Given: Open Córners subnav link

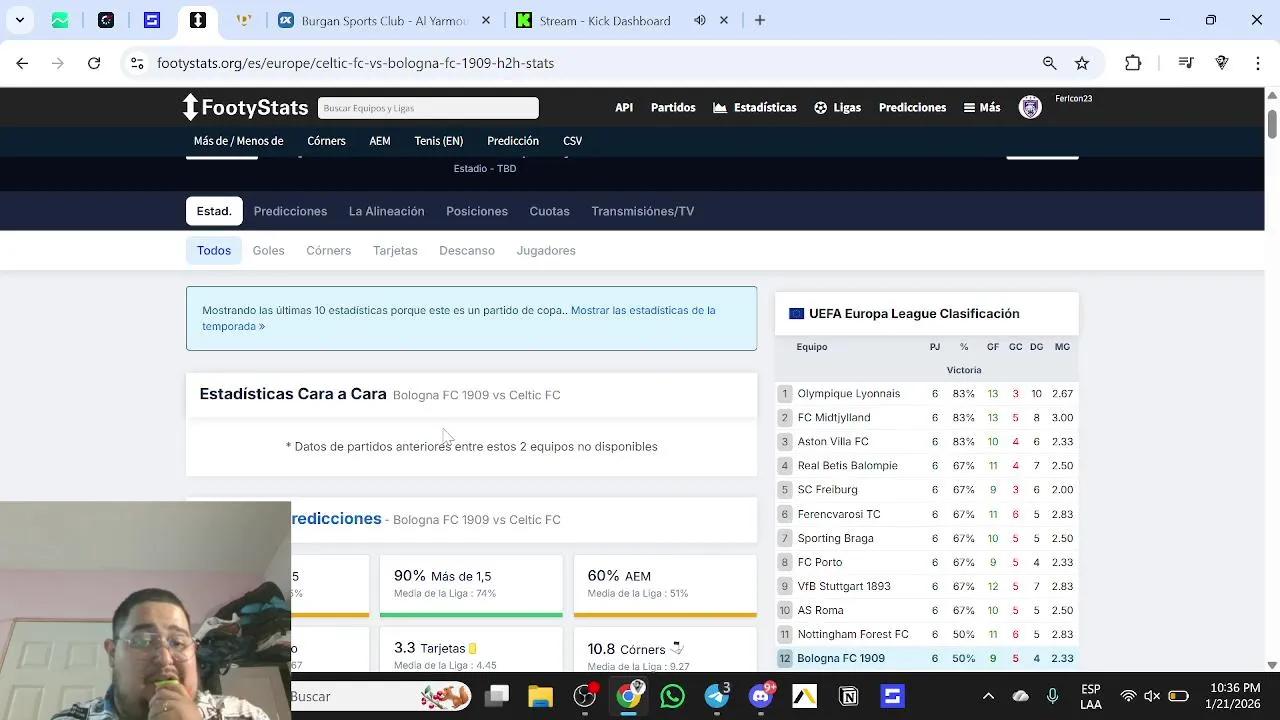Looking at the screenshot, I should click(x=326, y=141).
